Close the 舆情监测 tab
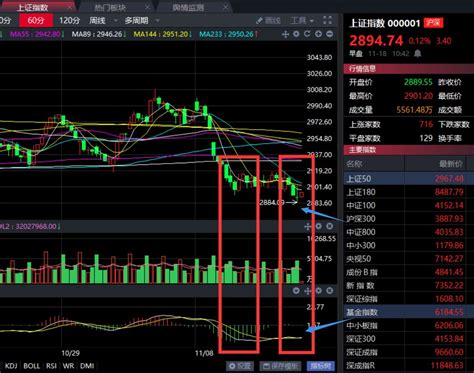Image resolution: width=474 pixels, height=373 pixels. click(x=226, y=7)
